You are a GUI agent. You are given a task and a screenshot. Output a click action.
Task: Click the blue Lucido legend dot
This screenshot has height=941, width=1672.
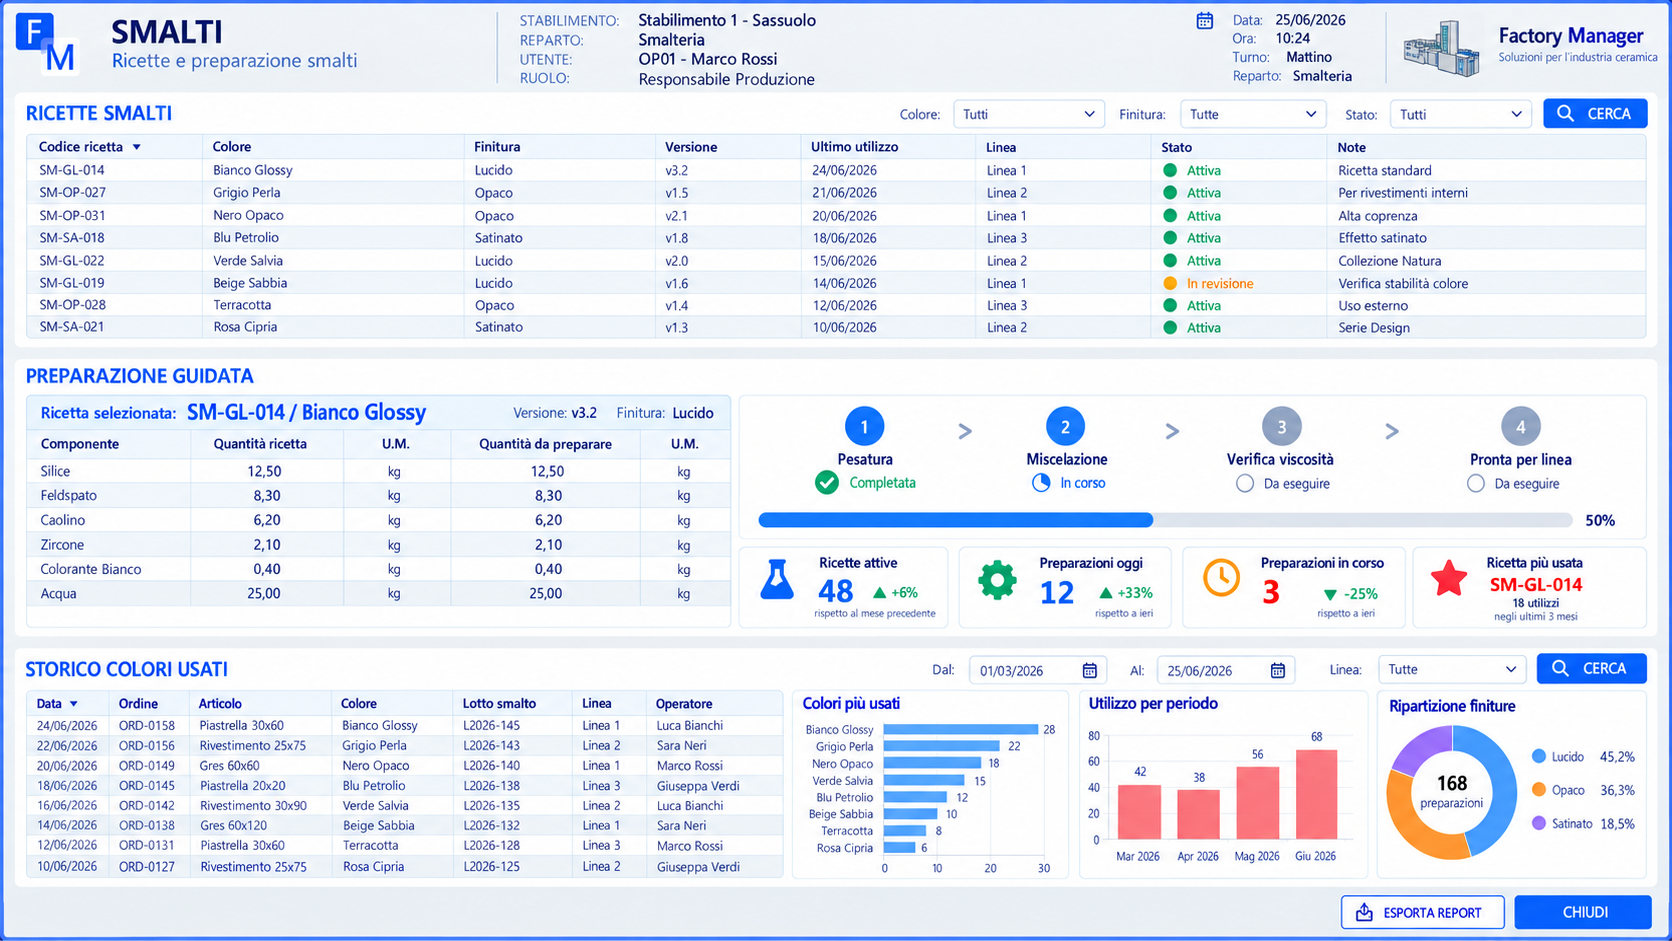[1539, 756]
